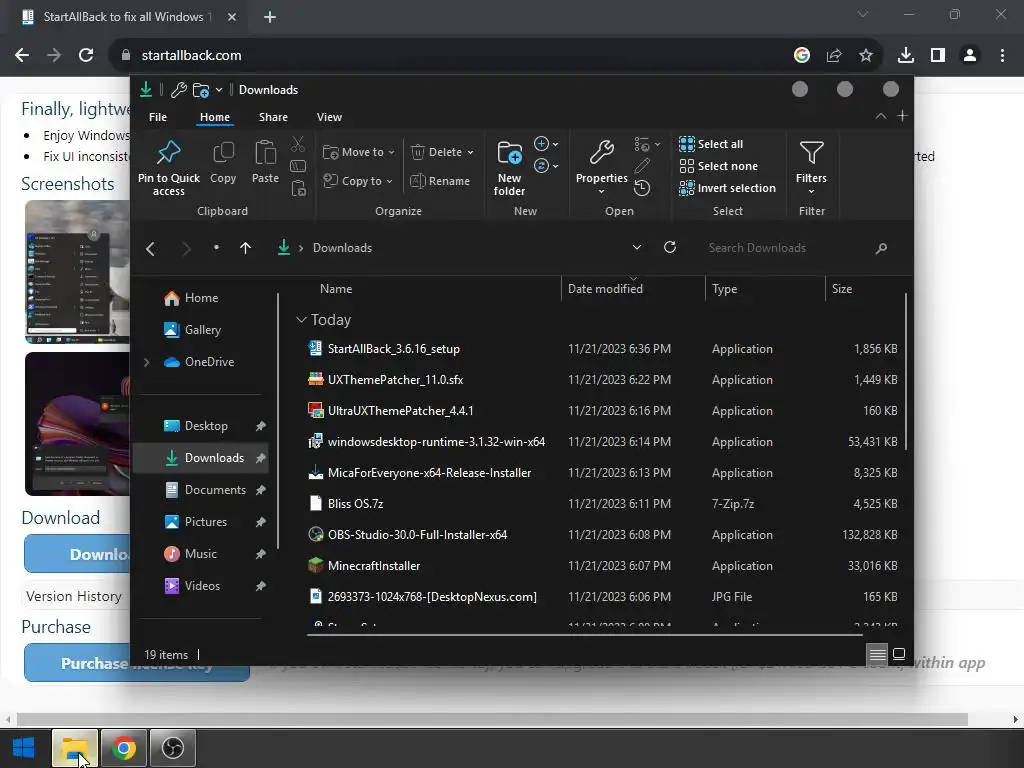Unpin Documents via its pin icon
Screen dimensions: 1024x768
(x=261, y=490)
